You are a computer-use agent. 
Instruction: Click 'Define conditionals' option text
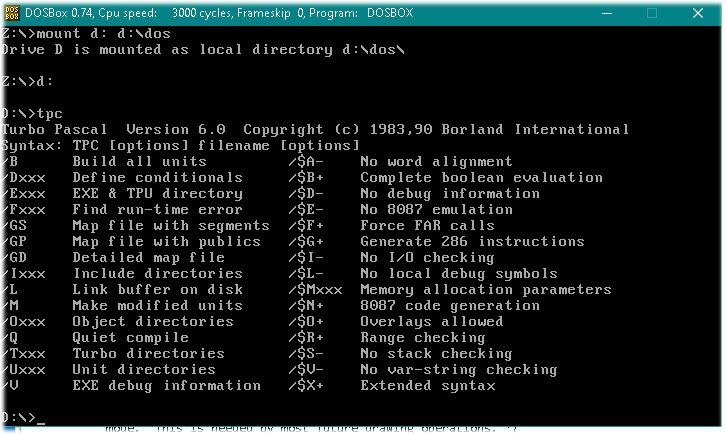[x=157, y=177]
